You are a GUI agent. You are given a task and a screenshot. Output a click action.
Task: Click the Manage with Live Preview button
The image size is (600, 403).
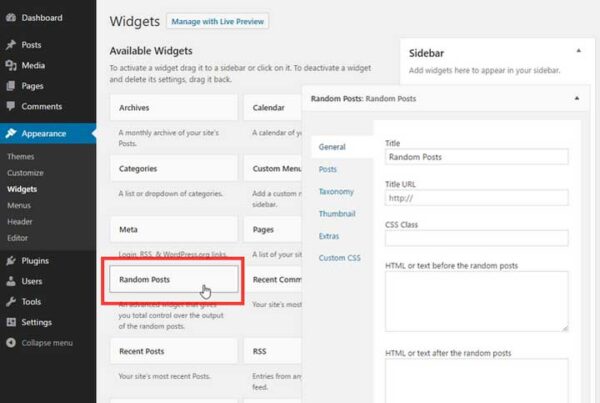(218, 21)
